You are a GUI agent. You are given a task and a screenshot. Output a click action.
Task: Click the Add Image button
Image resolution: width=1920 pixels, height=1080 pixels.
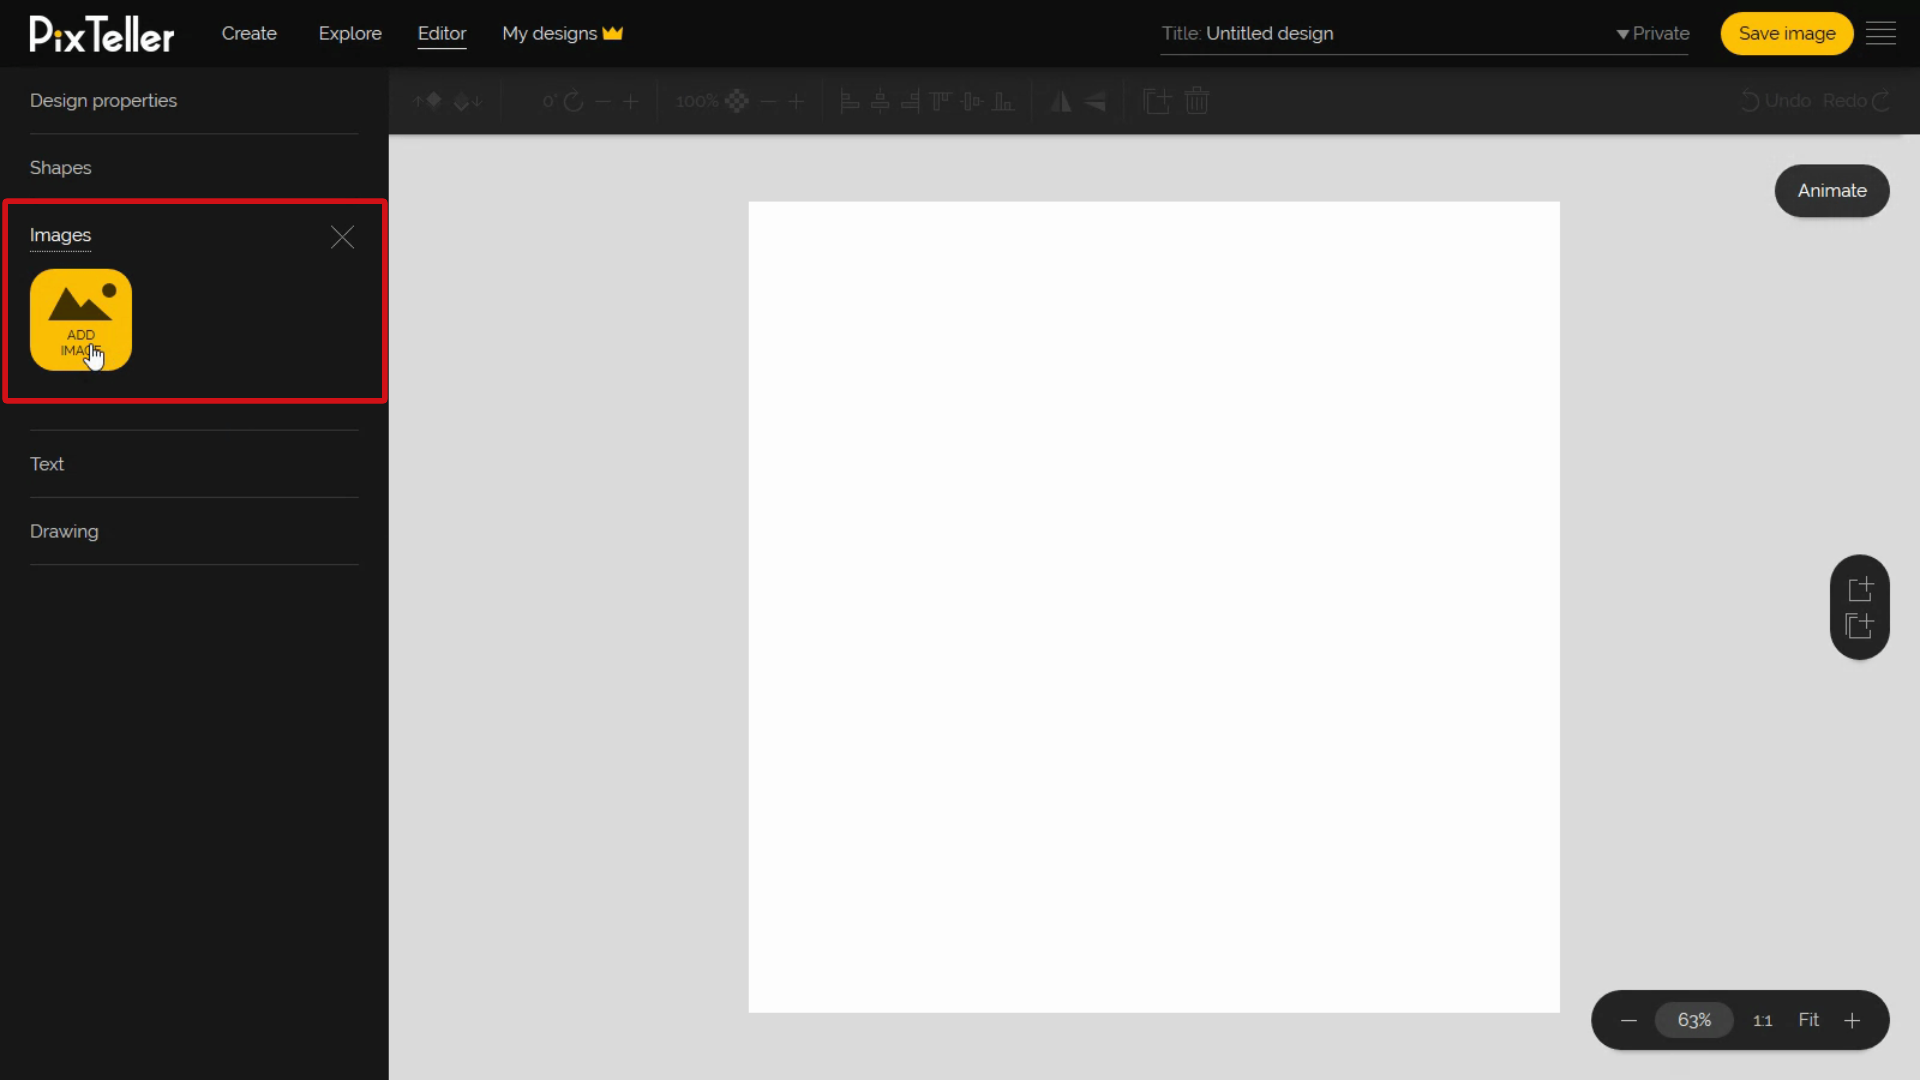click(x=82, y=318)
